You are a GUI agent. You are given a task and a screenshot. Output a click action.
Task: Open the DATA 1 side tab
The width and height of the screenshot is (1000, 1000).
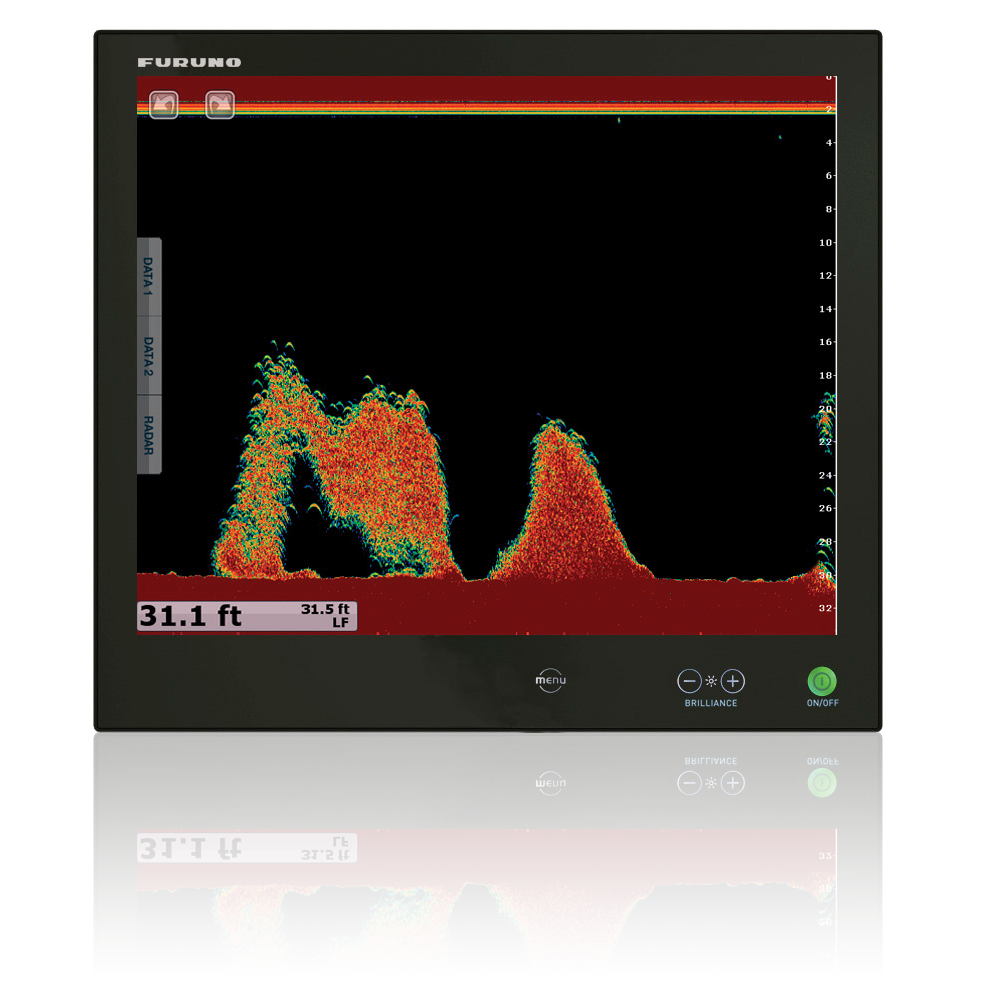coord(148,277)
